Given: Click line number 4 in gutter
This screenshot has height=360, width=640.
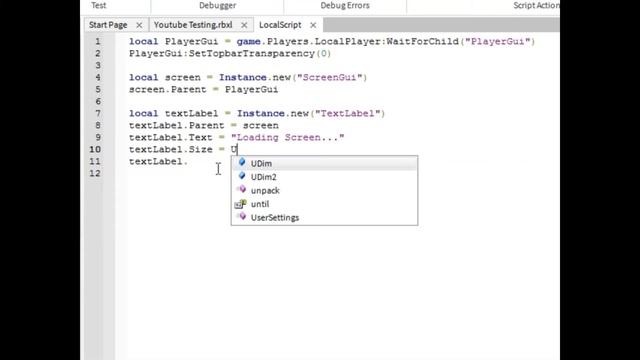Looking at the screenshot, I should coord(98,77).
